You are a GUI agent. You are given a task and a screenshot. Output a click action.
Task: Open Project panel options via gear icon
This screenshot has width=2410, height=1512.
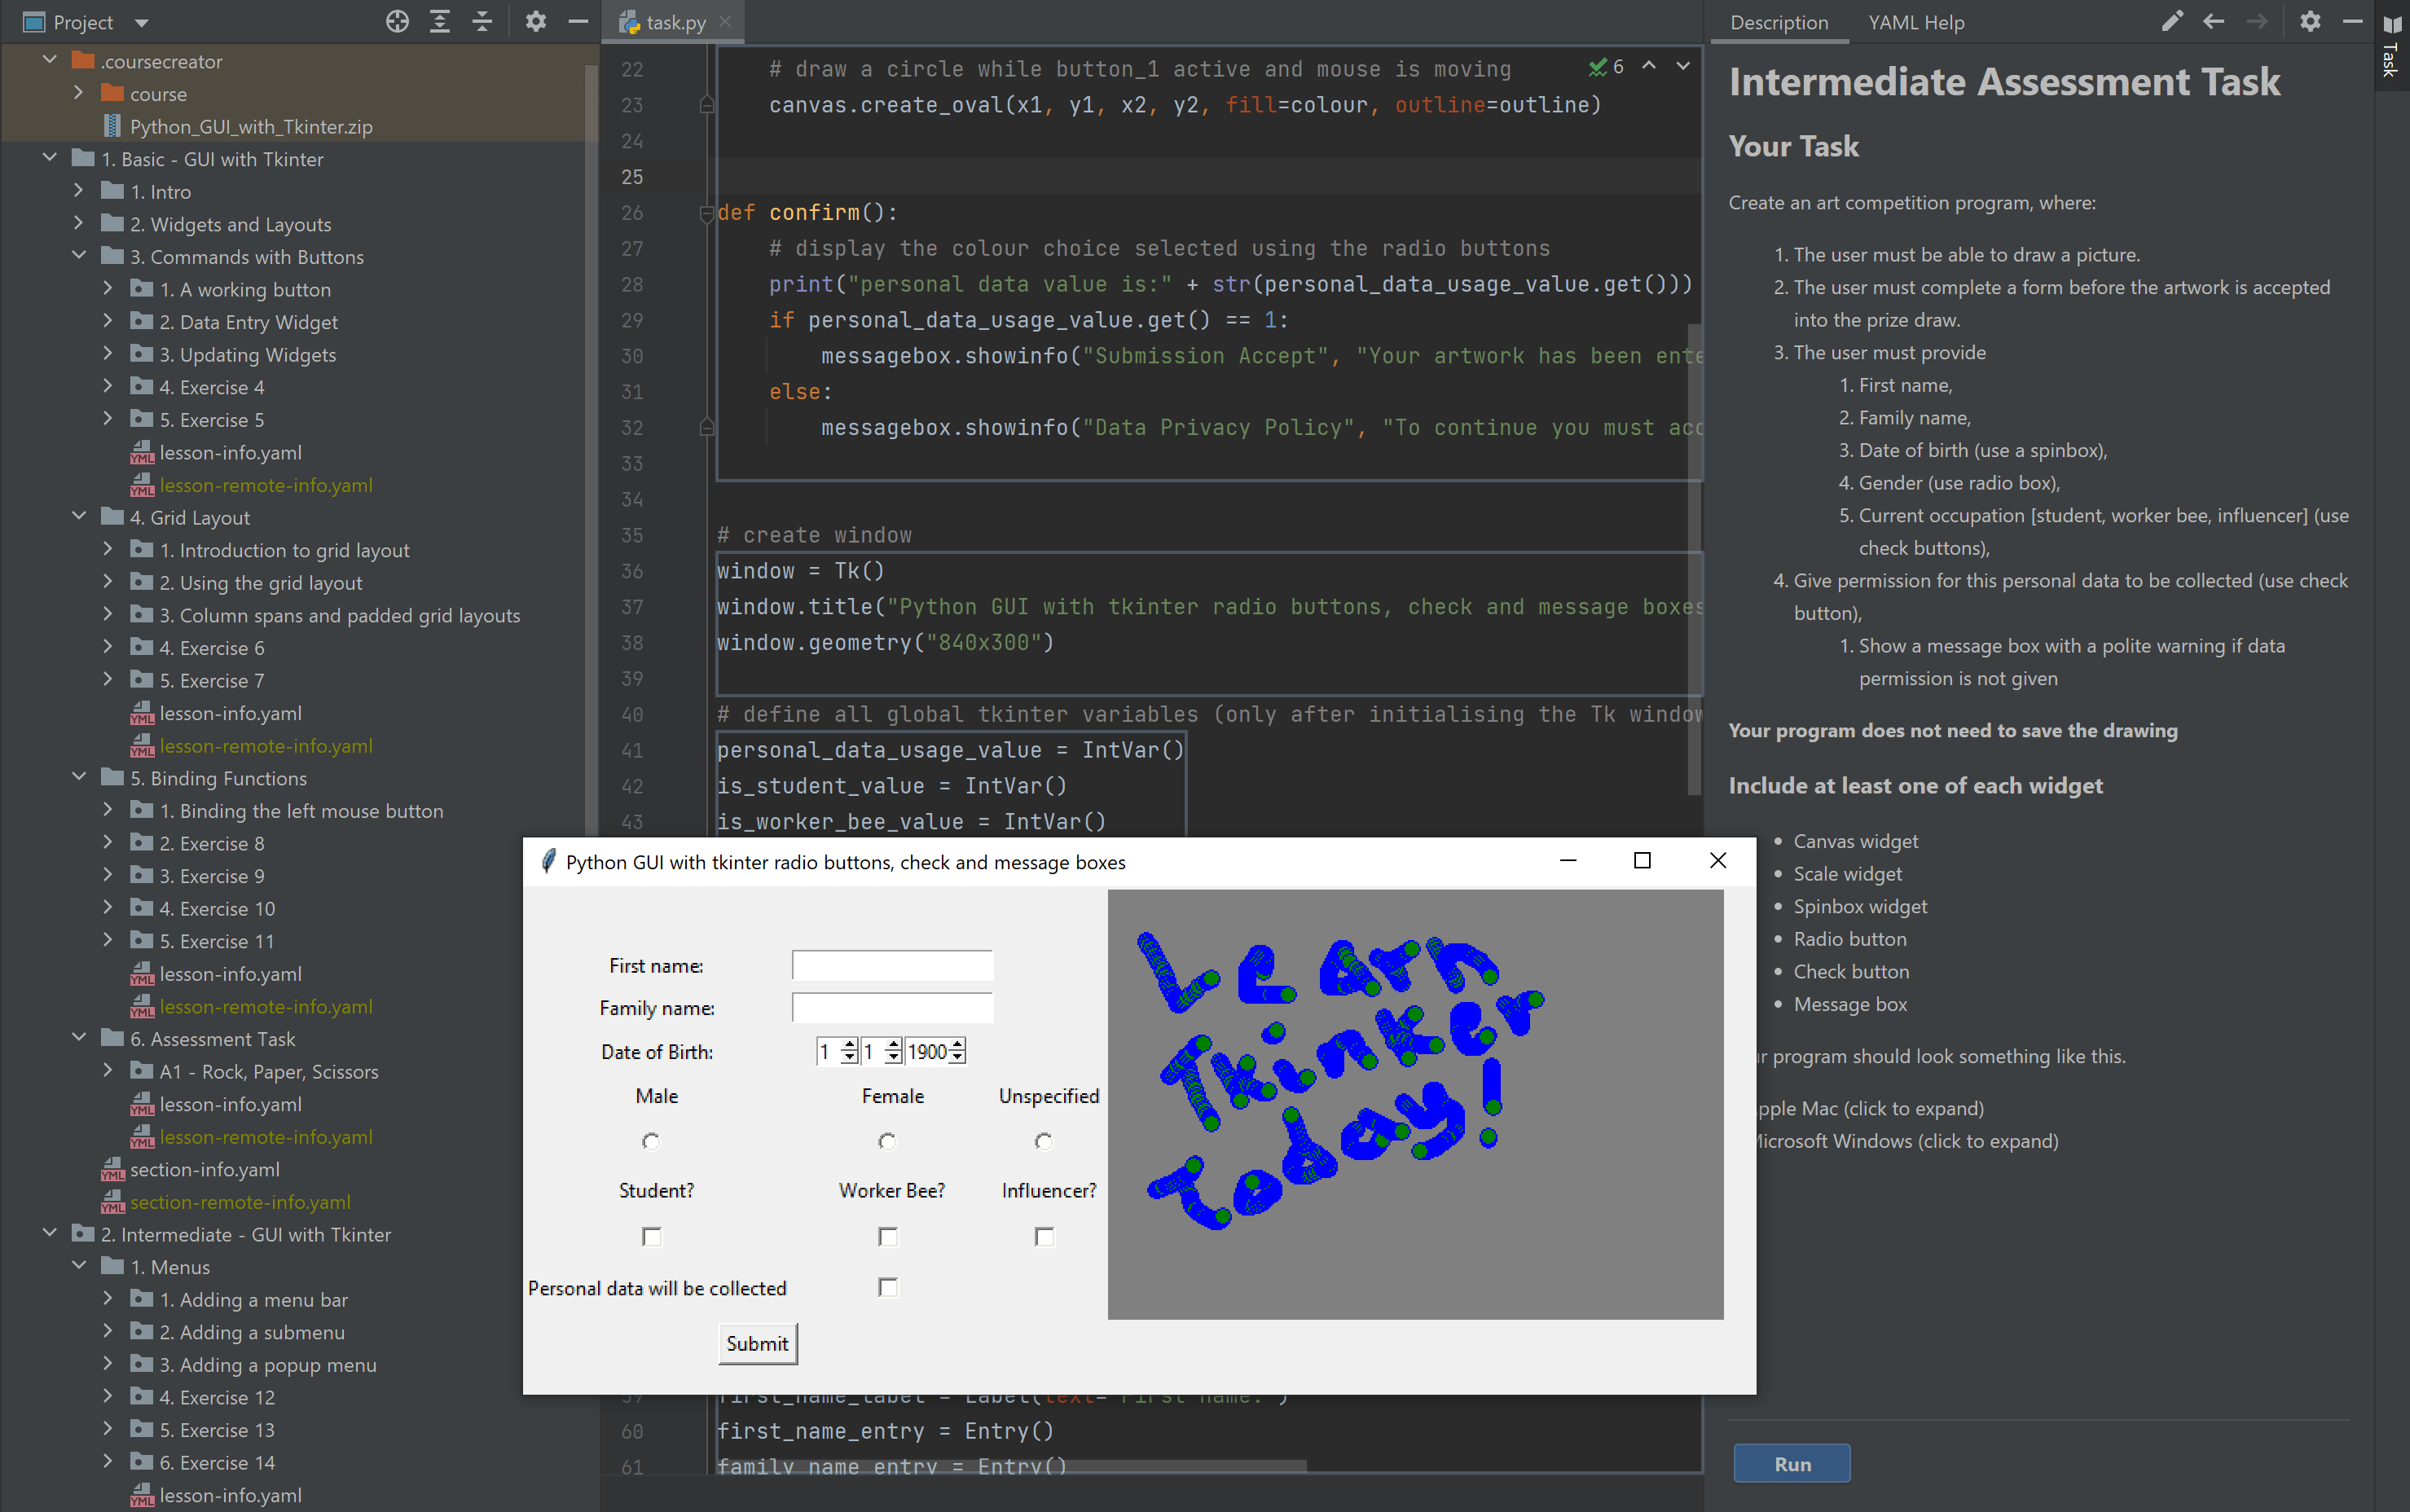pyautogui.click(x=537, y=21)
